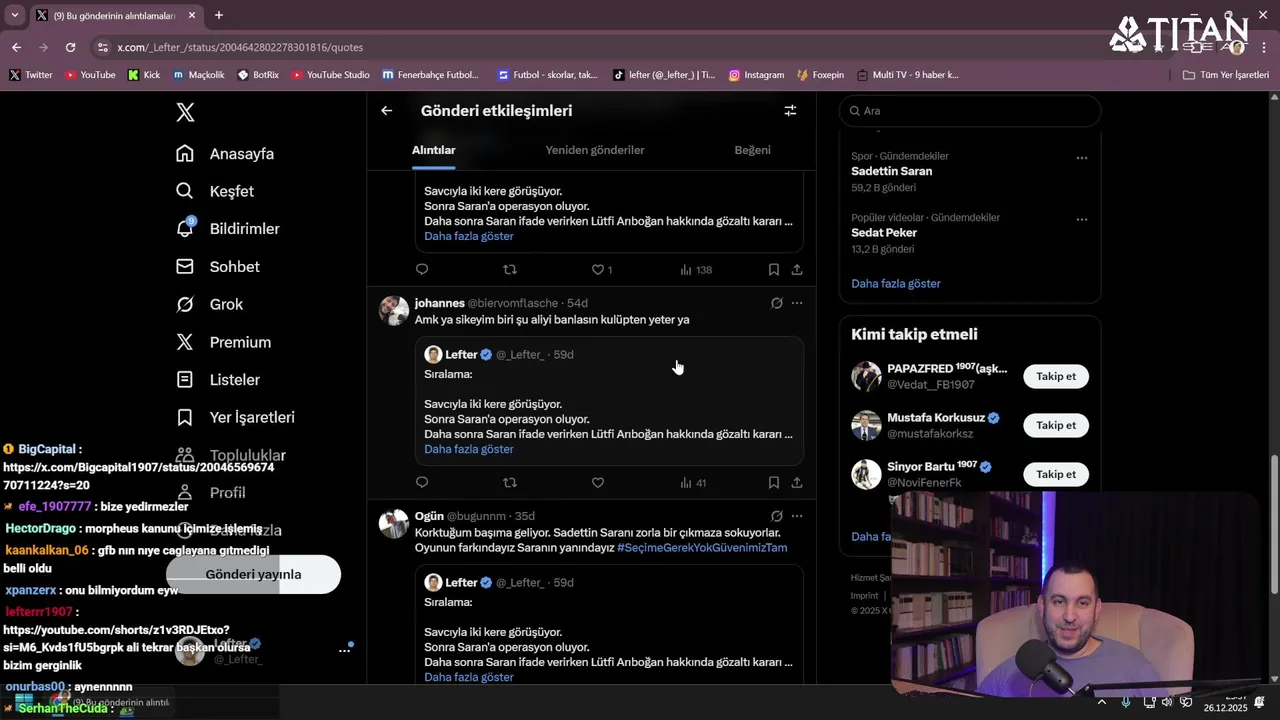Open more options on Ogün post
Viewport: 1280px width, 720px height.
[x=797, y=516]
